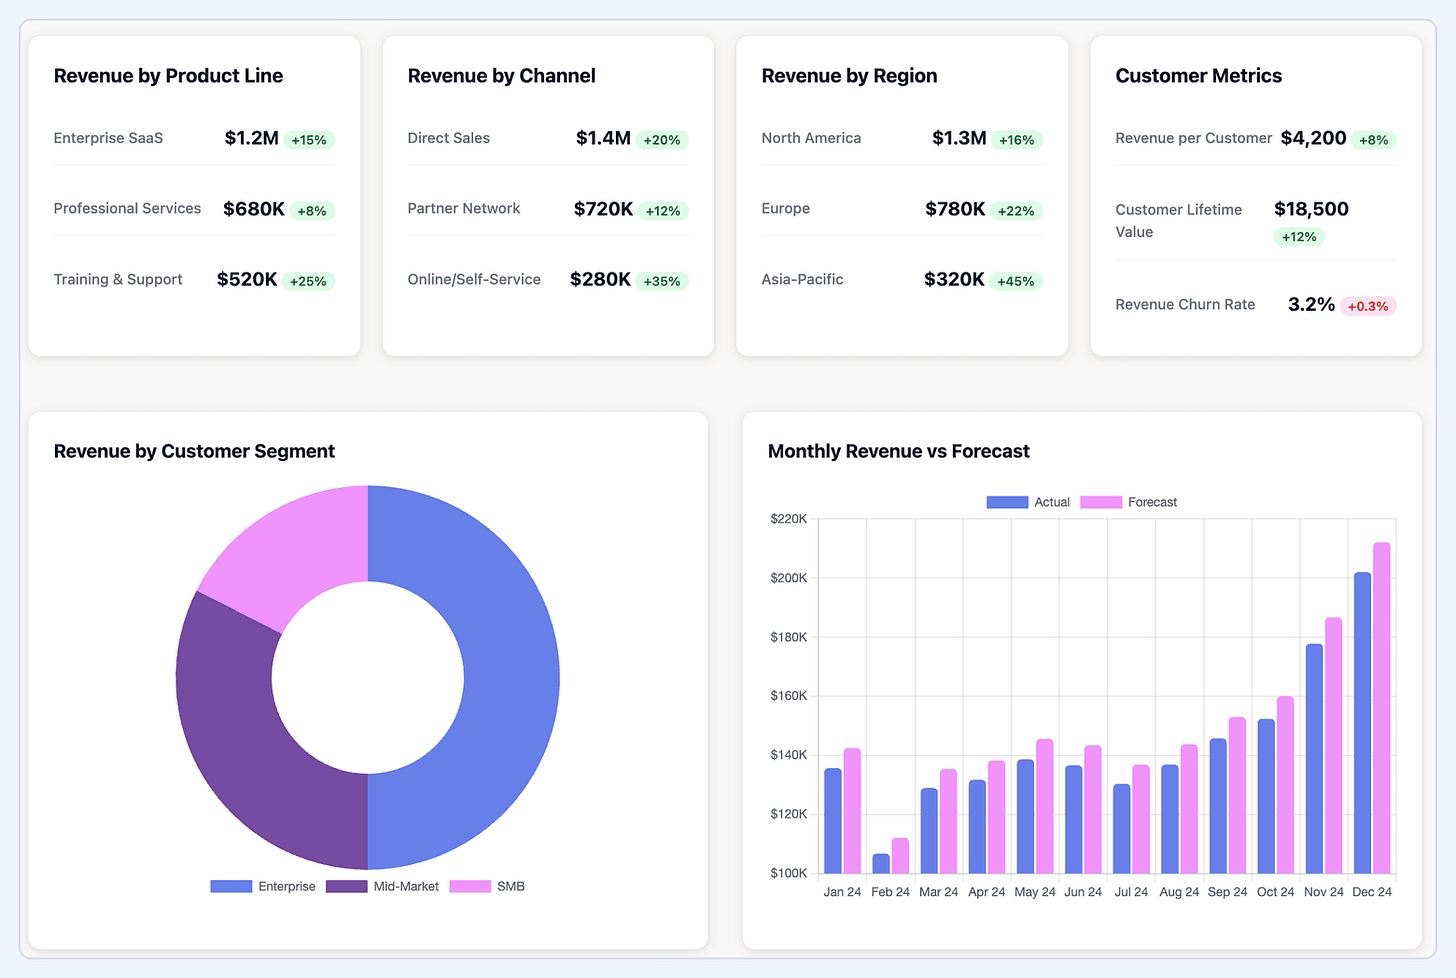Click the pink SMB legend swatch
Screen dimensions: 1456x978
(x=469, y=886)
